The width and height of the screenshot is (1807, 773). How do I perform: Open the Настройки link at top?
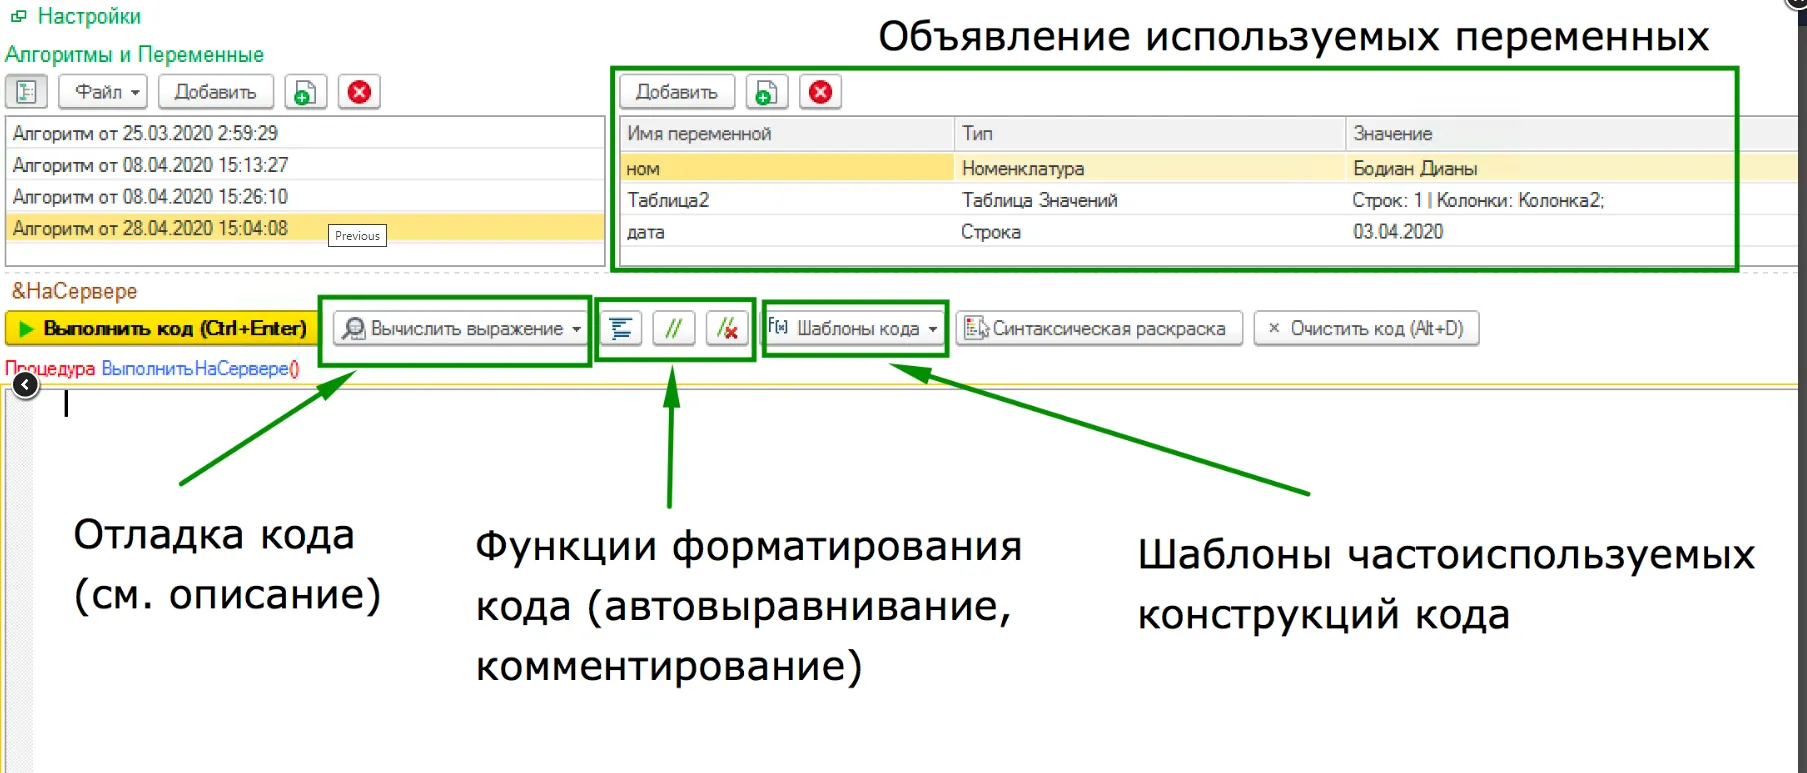pyautogui.click(x=88, y=16)
